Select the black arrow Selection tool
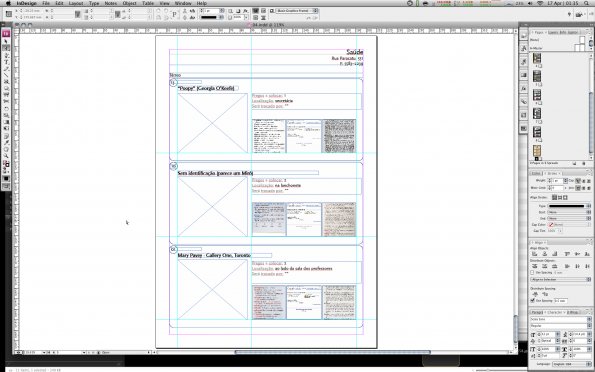 click(x=6, y=41)
